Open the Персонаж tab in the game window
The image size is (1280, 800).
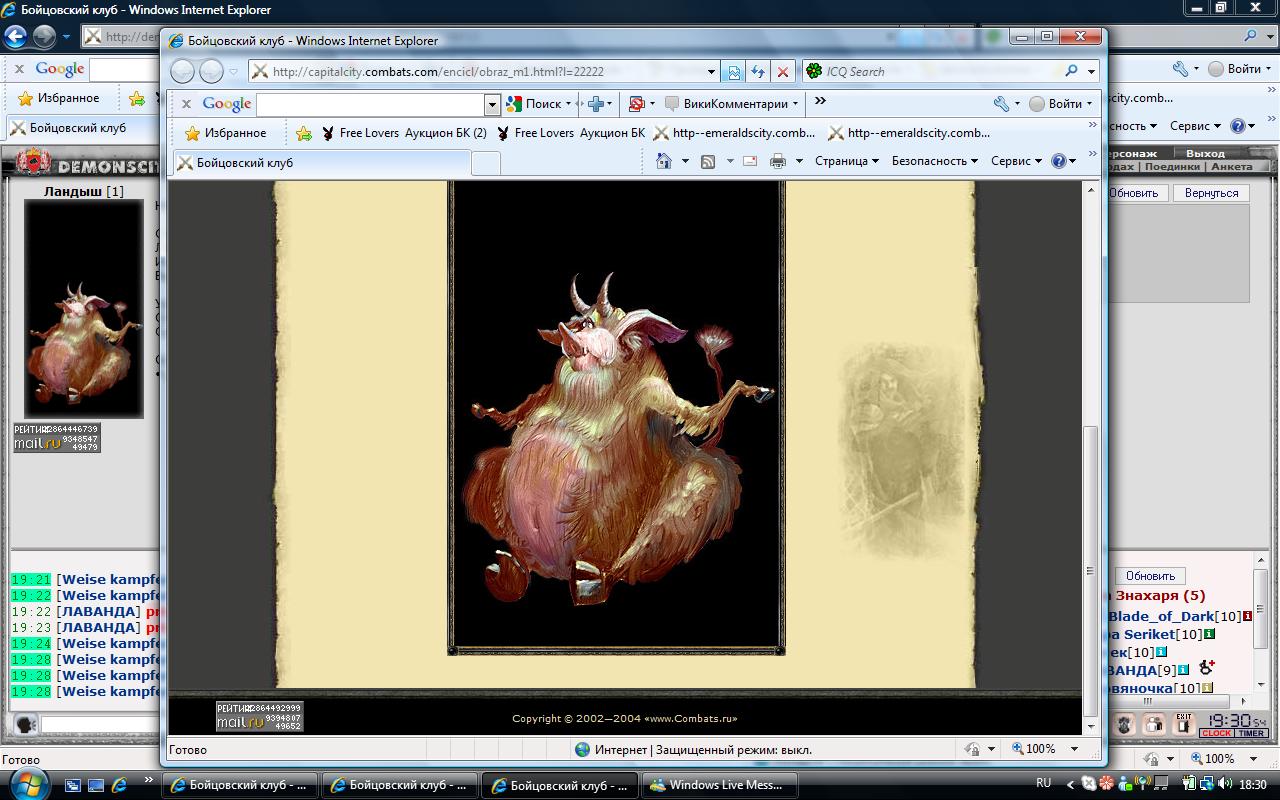pyautogui.click(x=1131, y=154)
